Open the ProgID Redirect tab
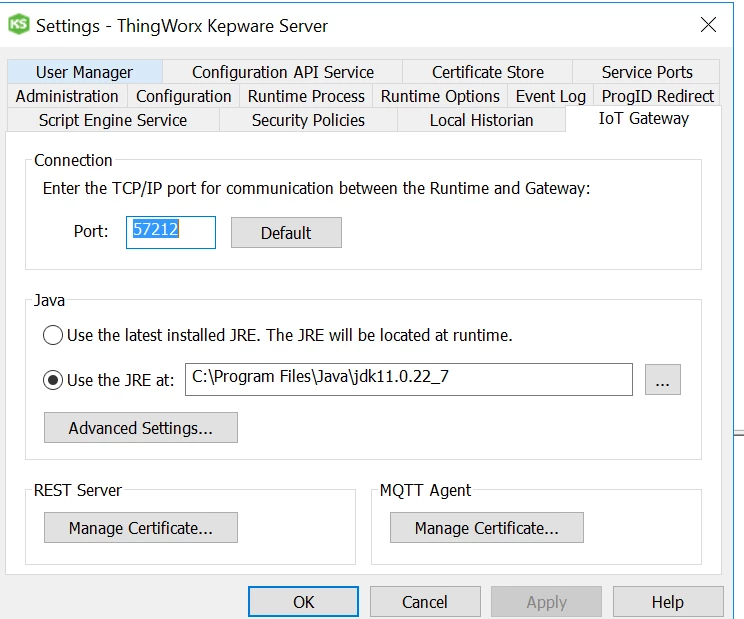744x619 pixels. point(657,96)
